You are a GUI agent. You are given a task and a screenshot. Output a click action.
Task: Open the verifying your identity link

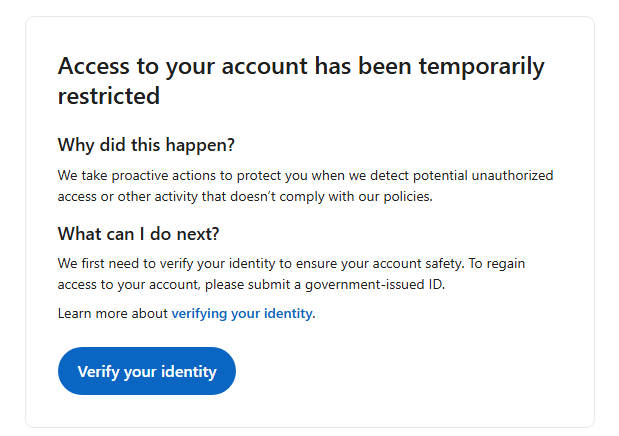tap(242, 314)
